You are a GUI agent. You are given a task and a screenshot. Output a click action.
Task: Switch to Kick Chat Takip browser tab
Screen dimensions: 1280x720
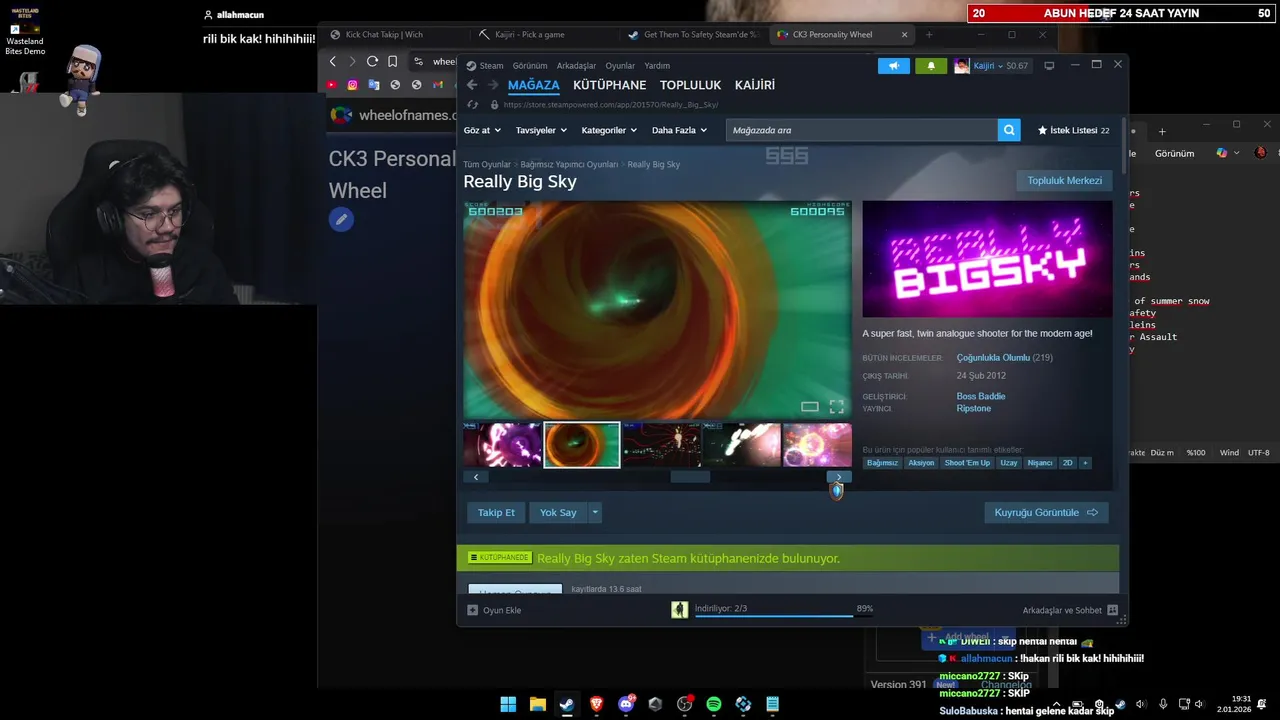coord(384,34)
